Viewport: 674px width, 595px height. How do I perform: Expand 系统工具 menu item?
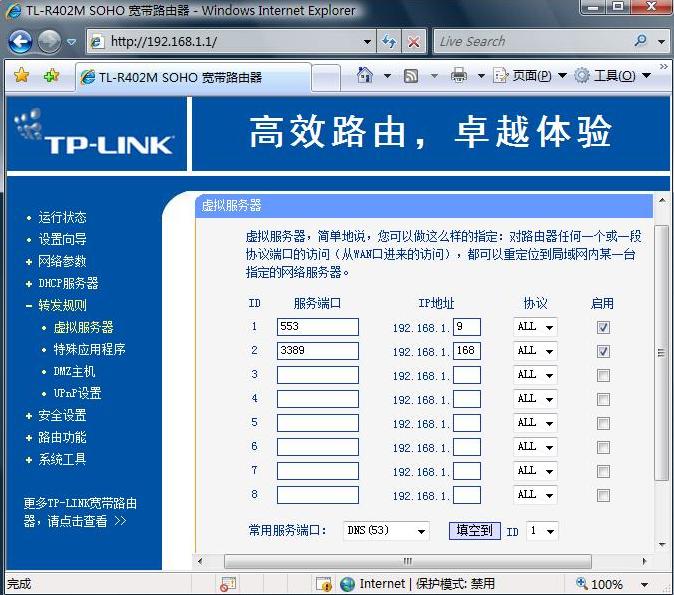click(x=62, y=459)
